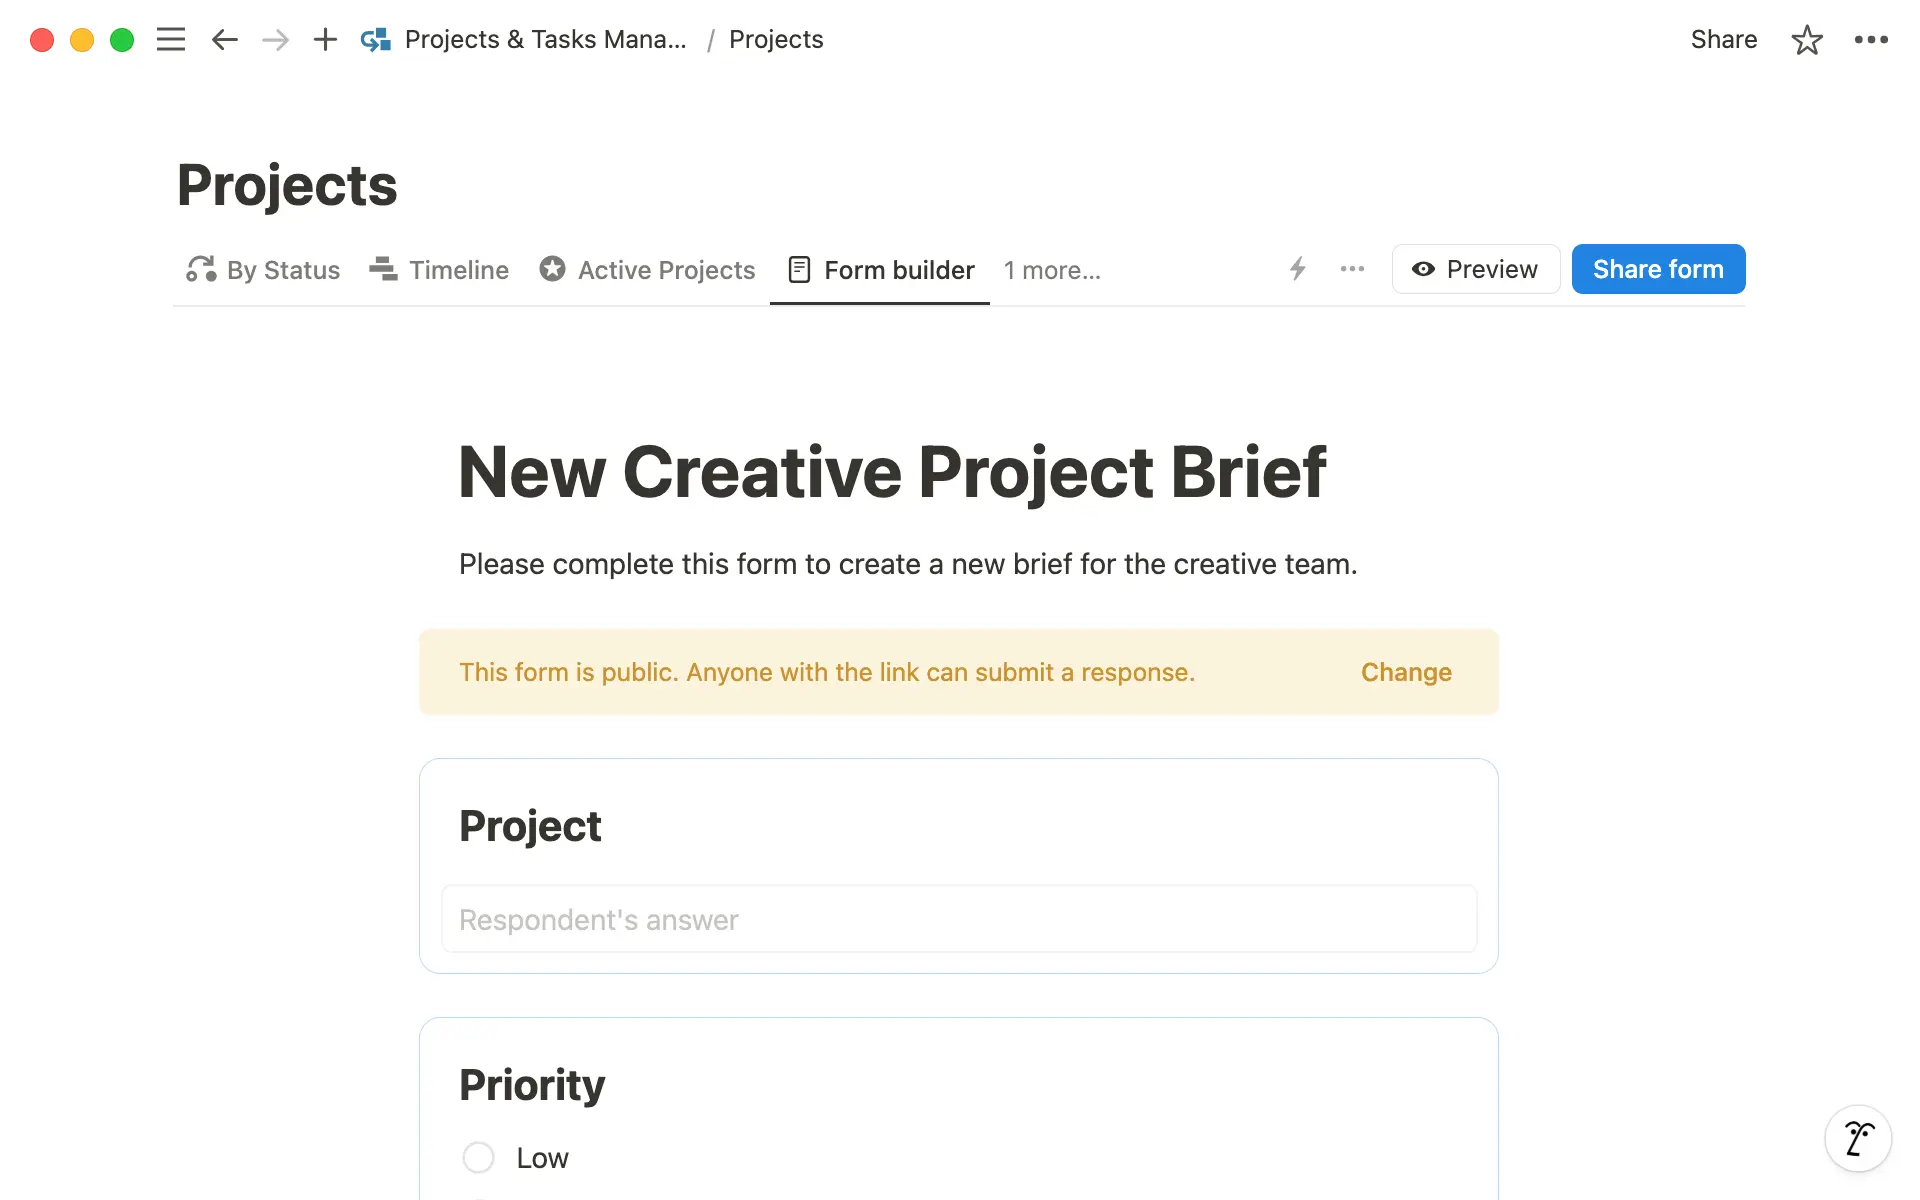Favorite this page via the star icon
Screen dimensions: 1920x1200
coord(1806,39)
